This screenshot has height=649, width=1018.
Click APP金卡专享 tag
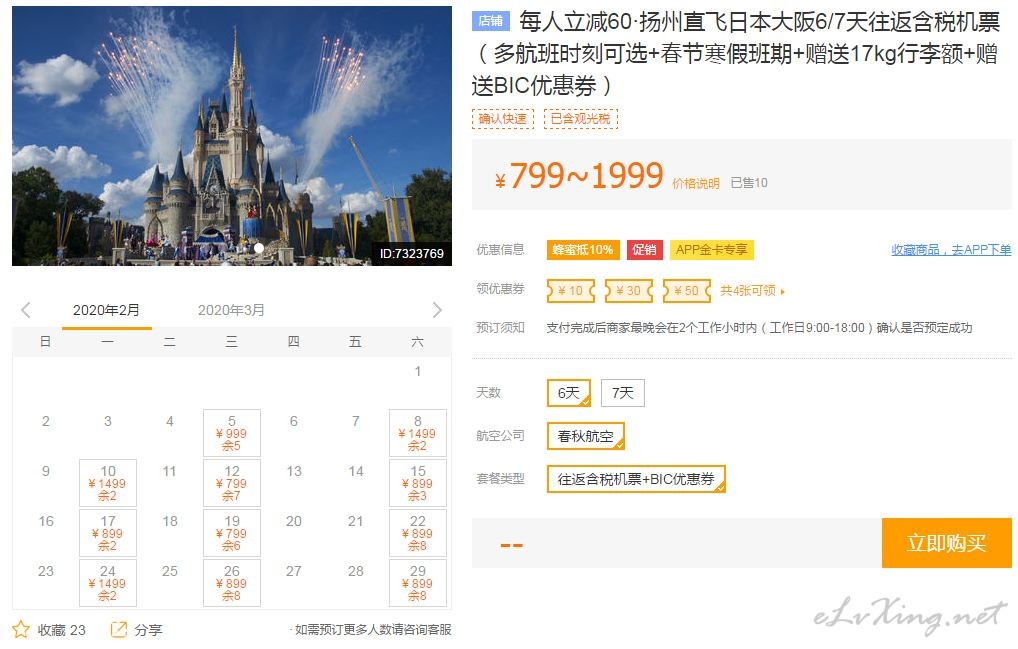tap(712, 250)
